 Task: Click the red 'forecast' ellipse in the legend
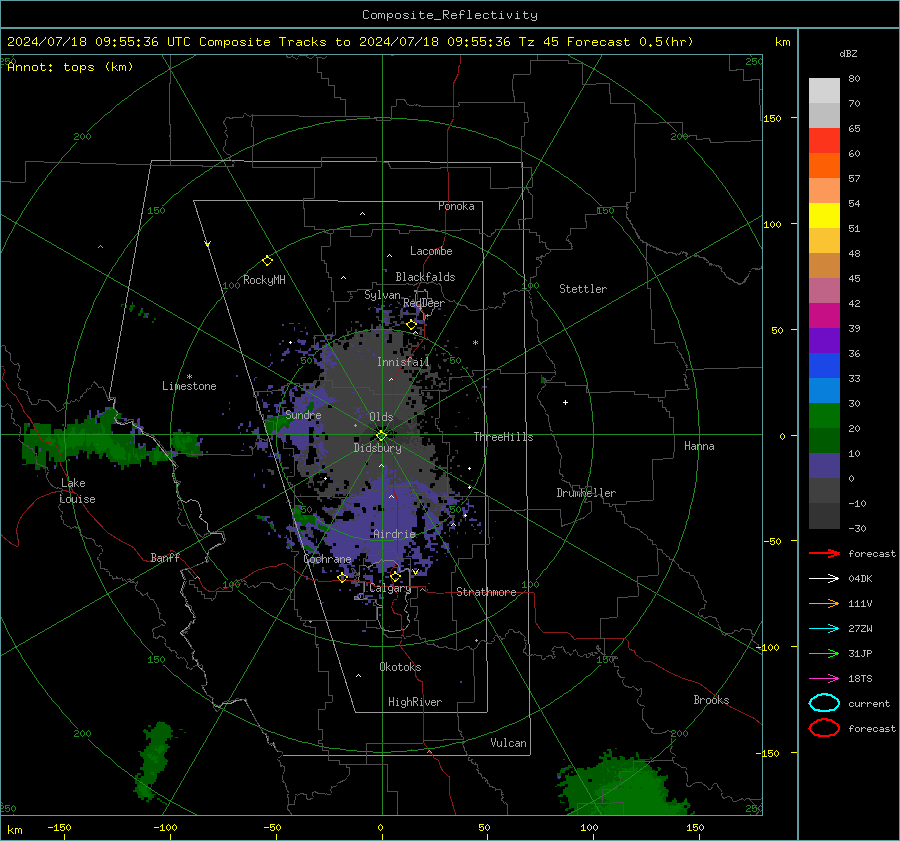[x=824, y=728]
